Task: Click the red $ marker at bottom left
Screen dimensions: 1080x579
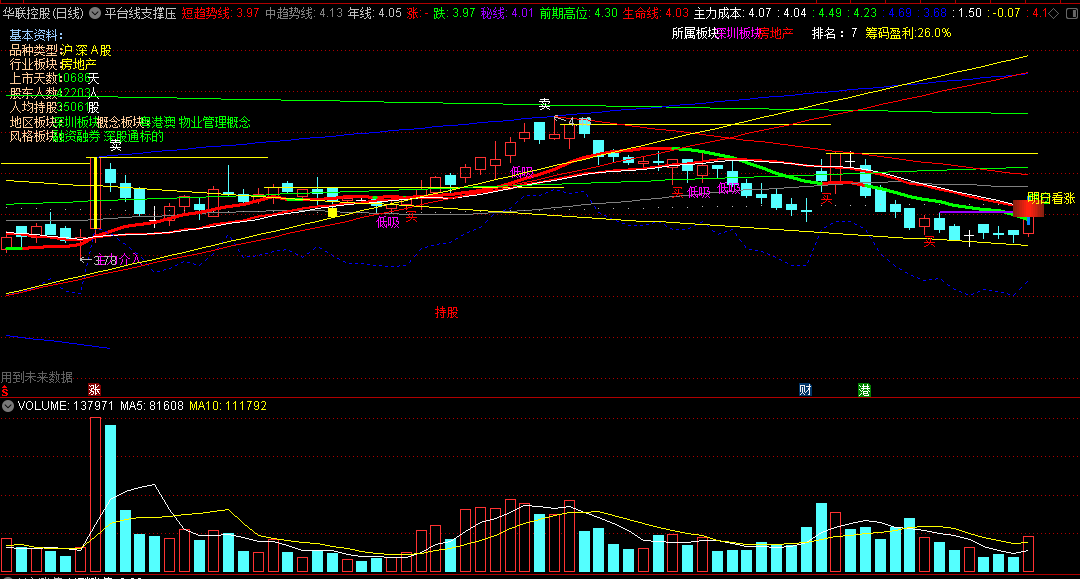Action: (4, 391)
